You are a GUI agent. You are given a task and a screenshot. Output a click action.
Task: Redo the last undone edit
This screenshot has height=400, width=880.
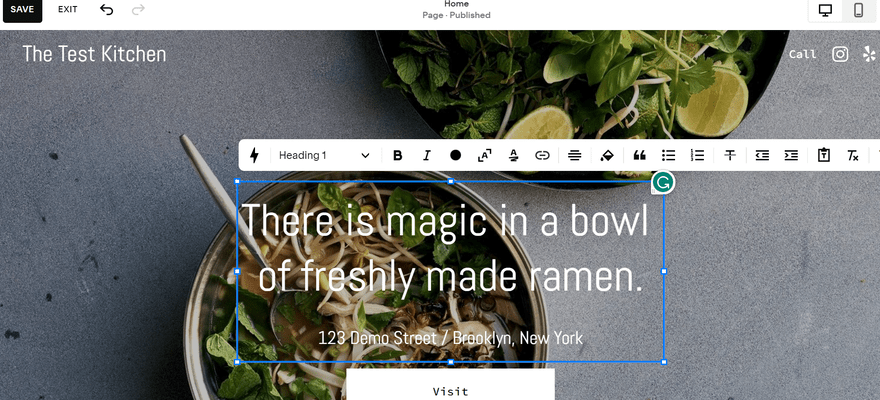(x=138, y=10)
